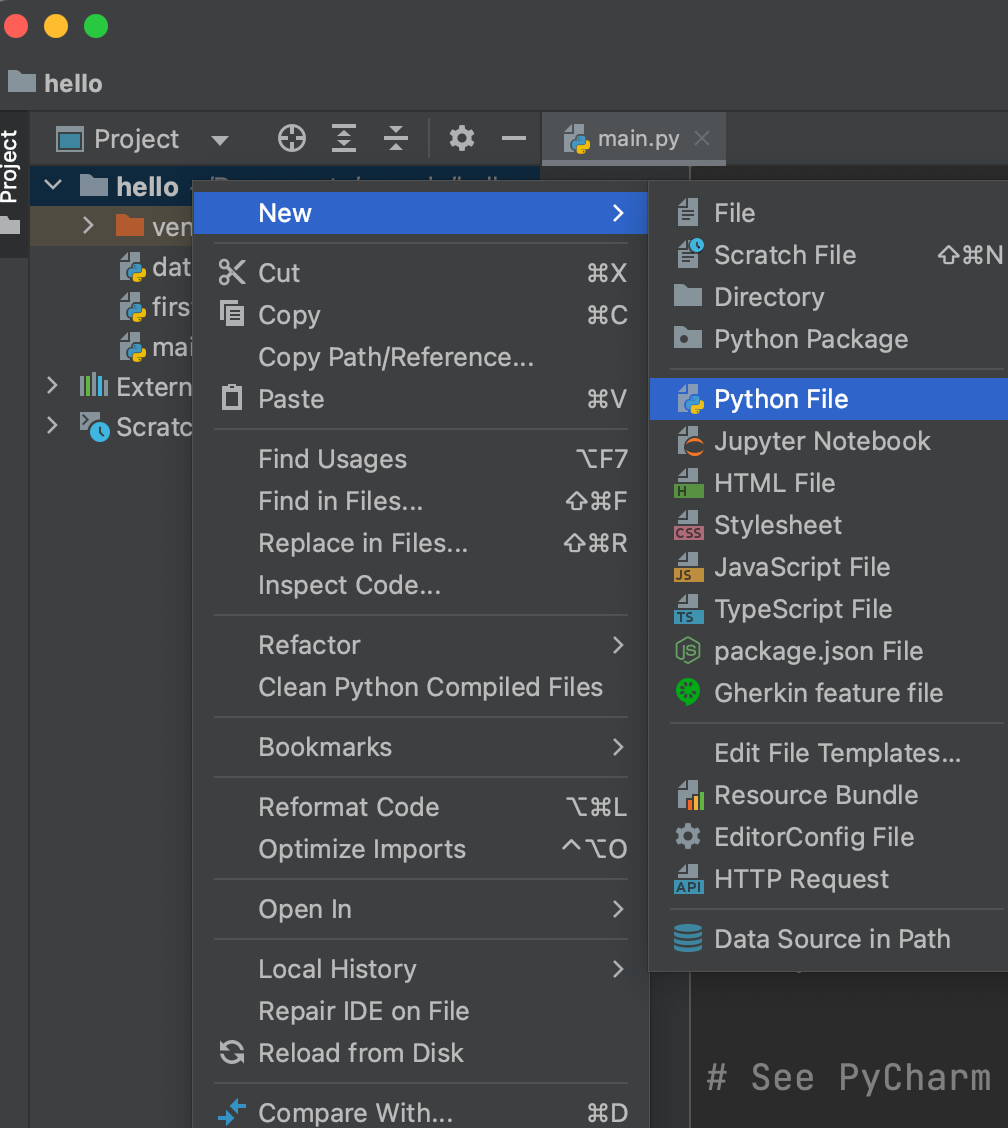Image resolution: width=1008 pixels, height=1128 pixels.
Task: Click the Expand All icon in Project toolbar
Action: click(x=344, y=138)
